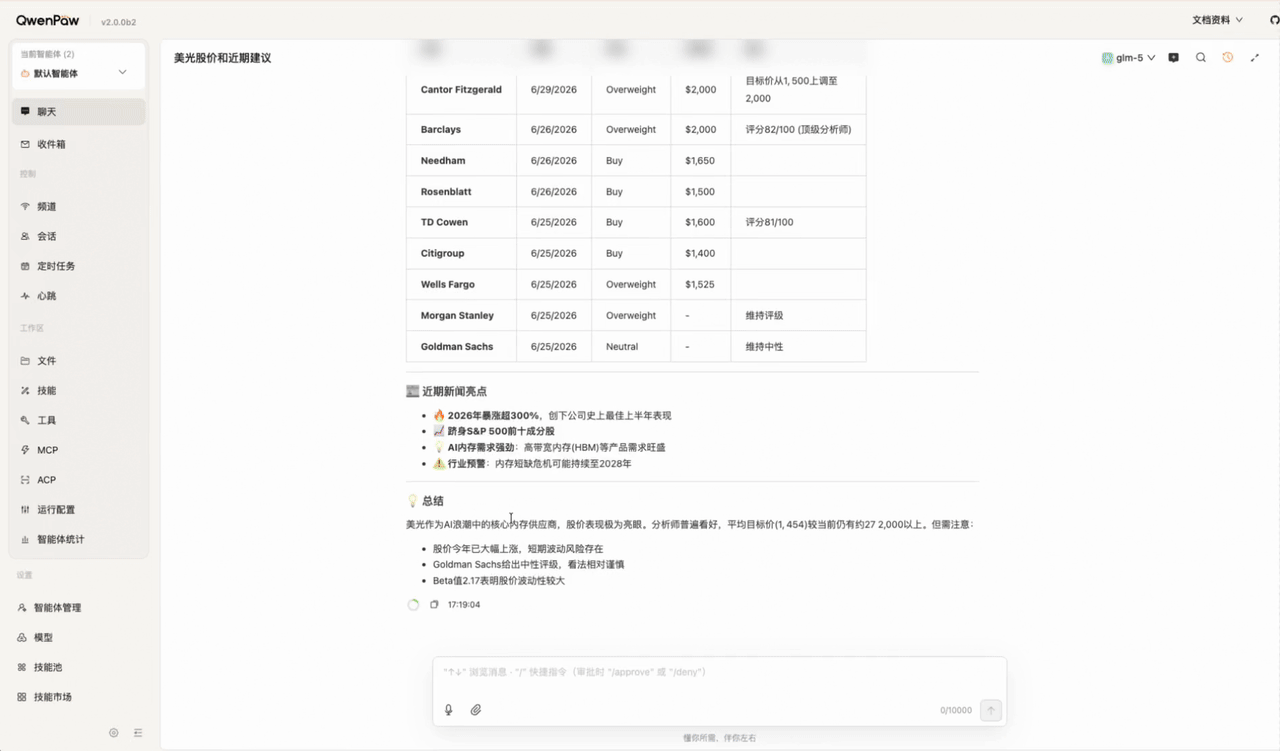Image resolution: width=1280 pixels, height=751 pixels.
Task: Click the Rosenblatt table cell
Action: pos(462,192)
